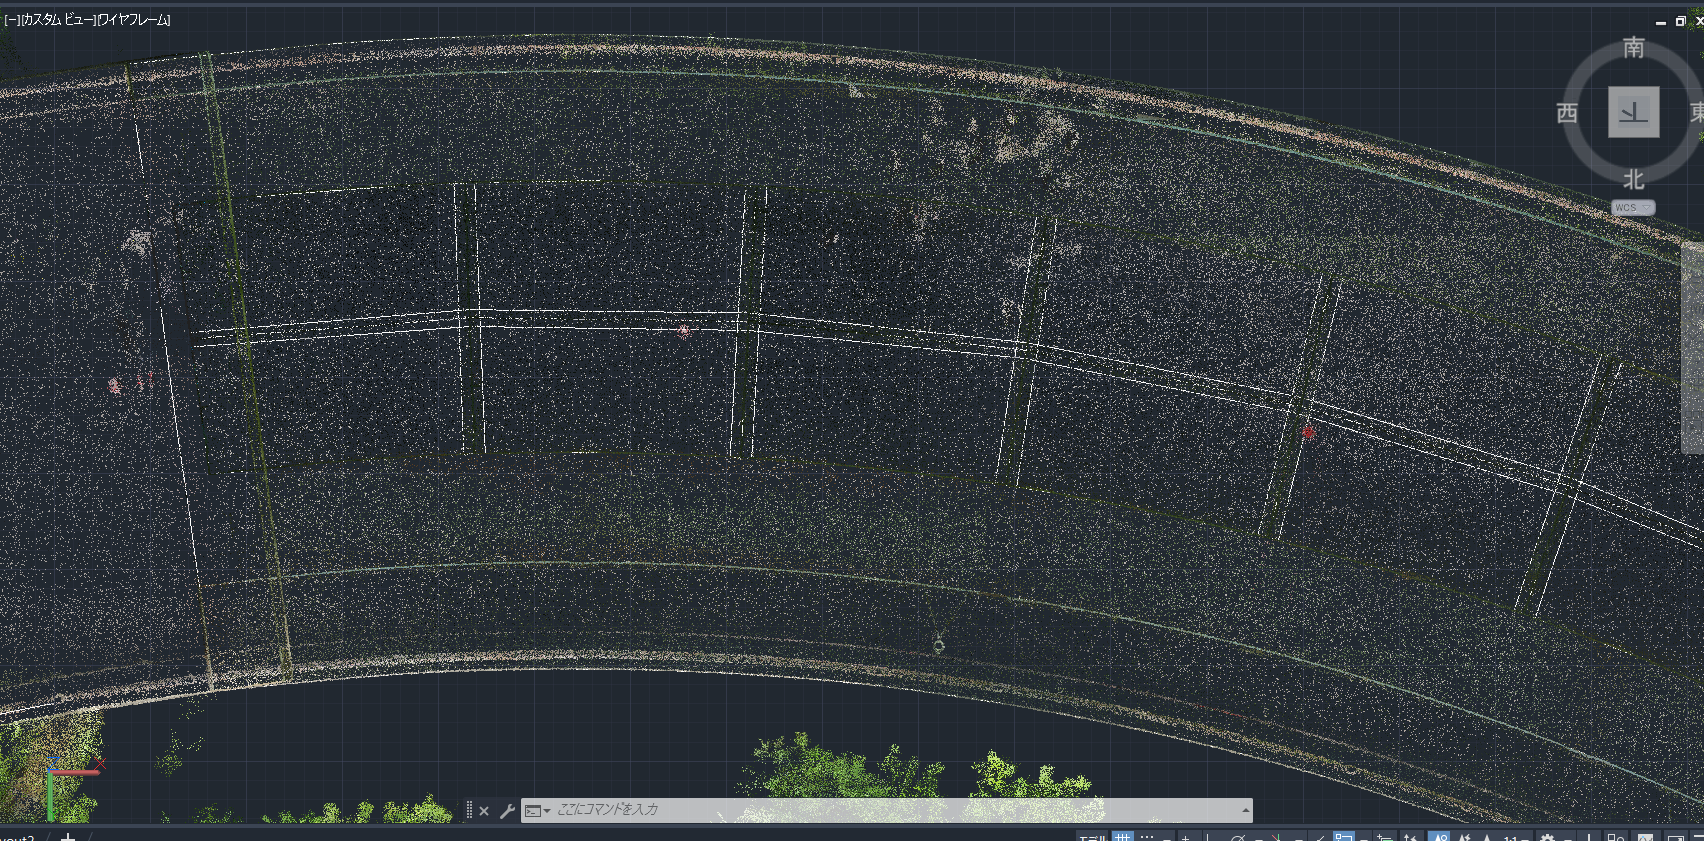Rotate view to 西 on the ViewCube
Image resolution: width=1704 pixels, height=841 pixels.
1567,113
